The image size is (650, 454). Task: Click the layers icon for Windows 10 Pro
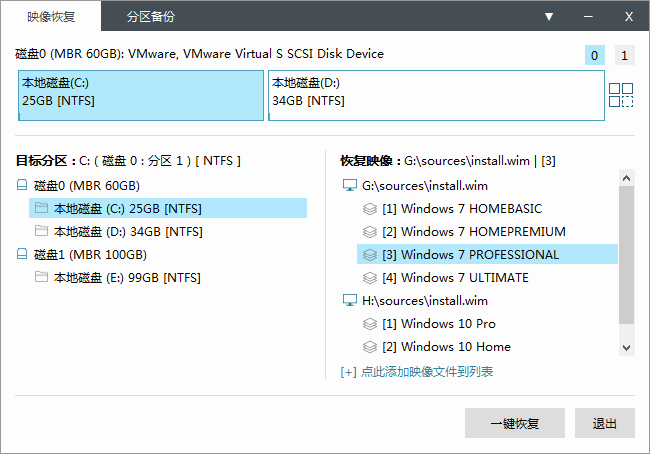pos(369,323)
